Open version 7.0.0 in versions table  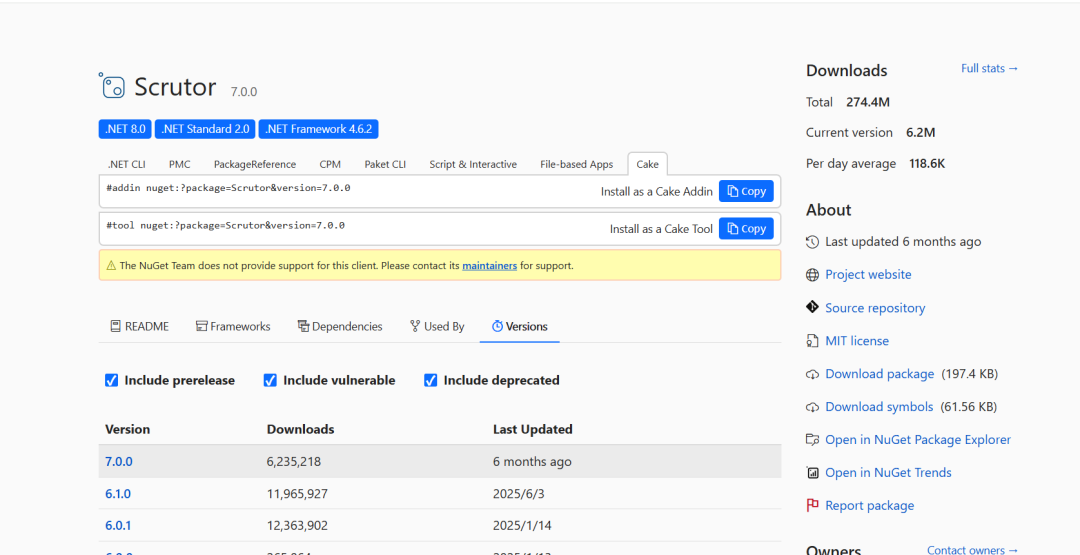pos(118,461)
